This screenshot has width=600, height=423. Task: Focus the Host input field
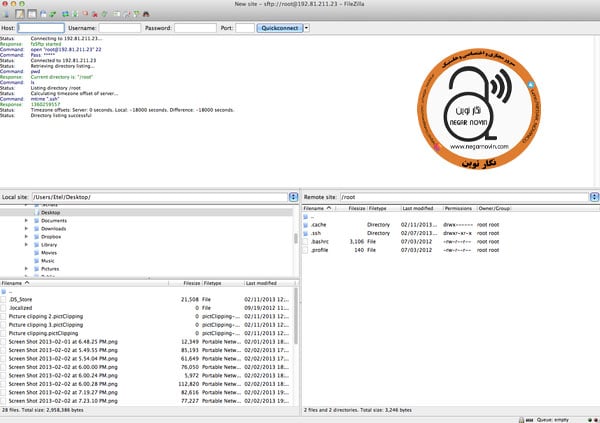coord(41,28)
